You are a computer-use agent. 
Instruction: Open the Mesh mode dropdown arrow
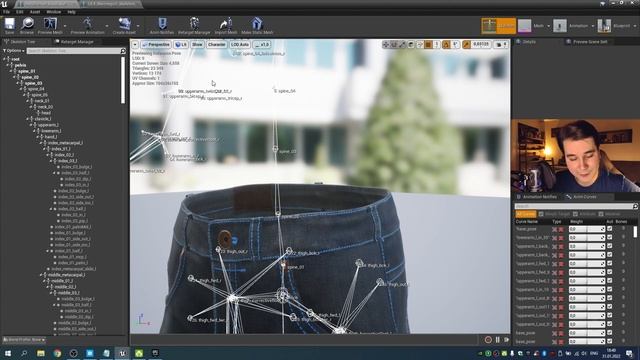point(548,26)
